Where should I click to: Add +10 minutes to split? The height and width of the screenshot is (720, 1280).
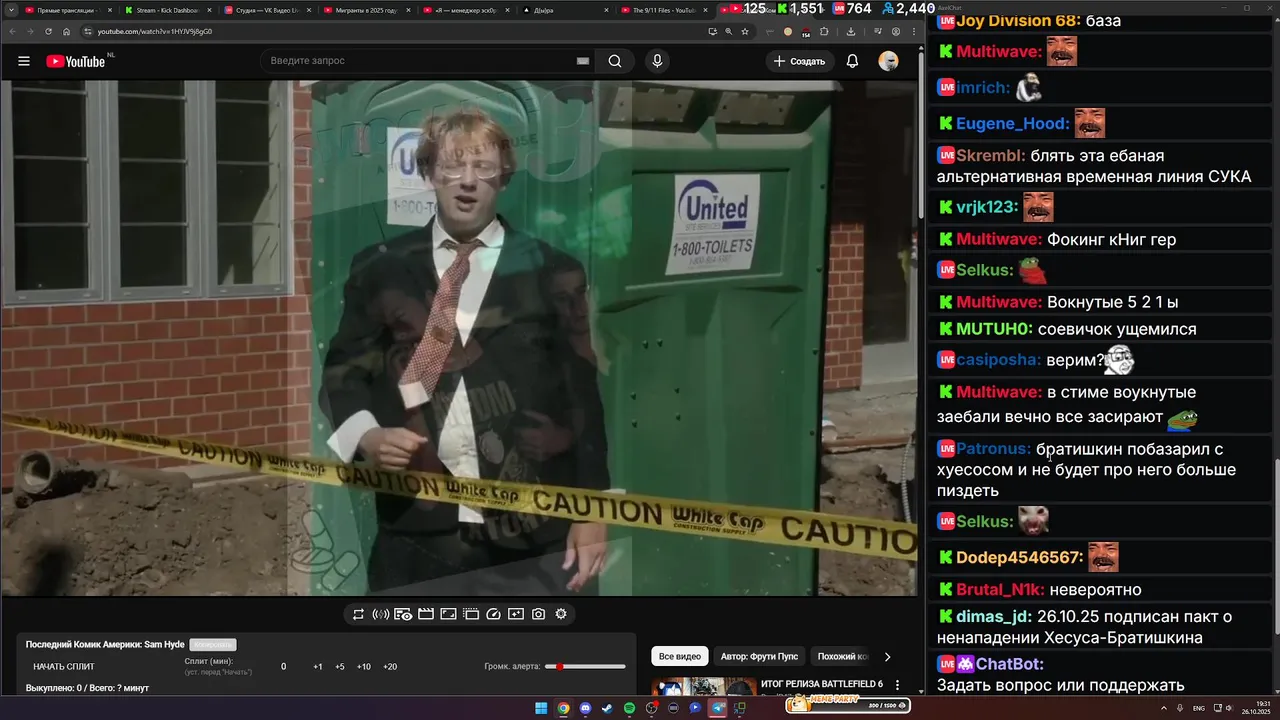364,667
